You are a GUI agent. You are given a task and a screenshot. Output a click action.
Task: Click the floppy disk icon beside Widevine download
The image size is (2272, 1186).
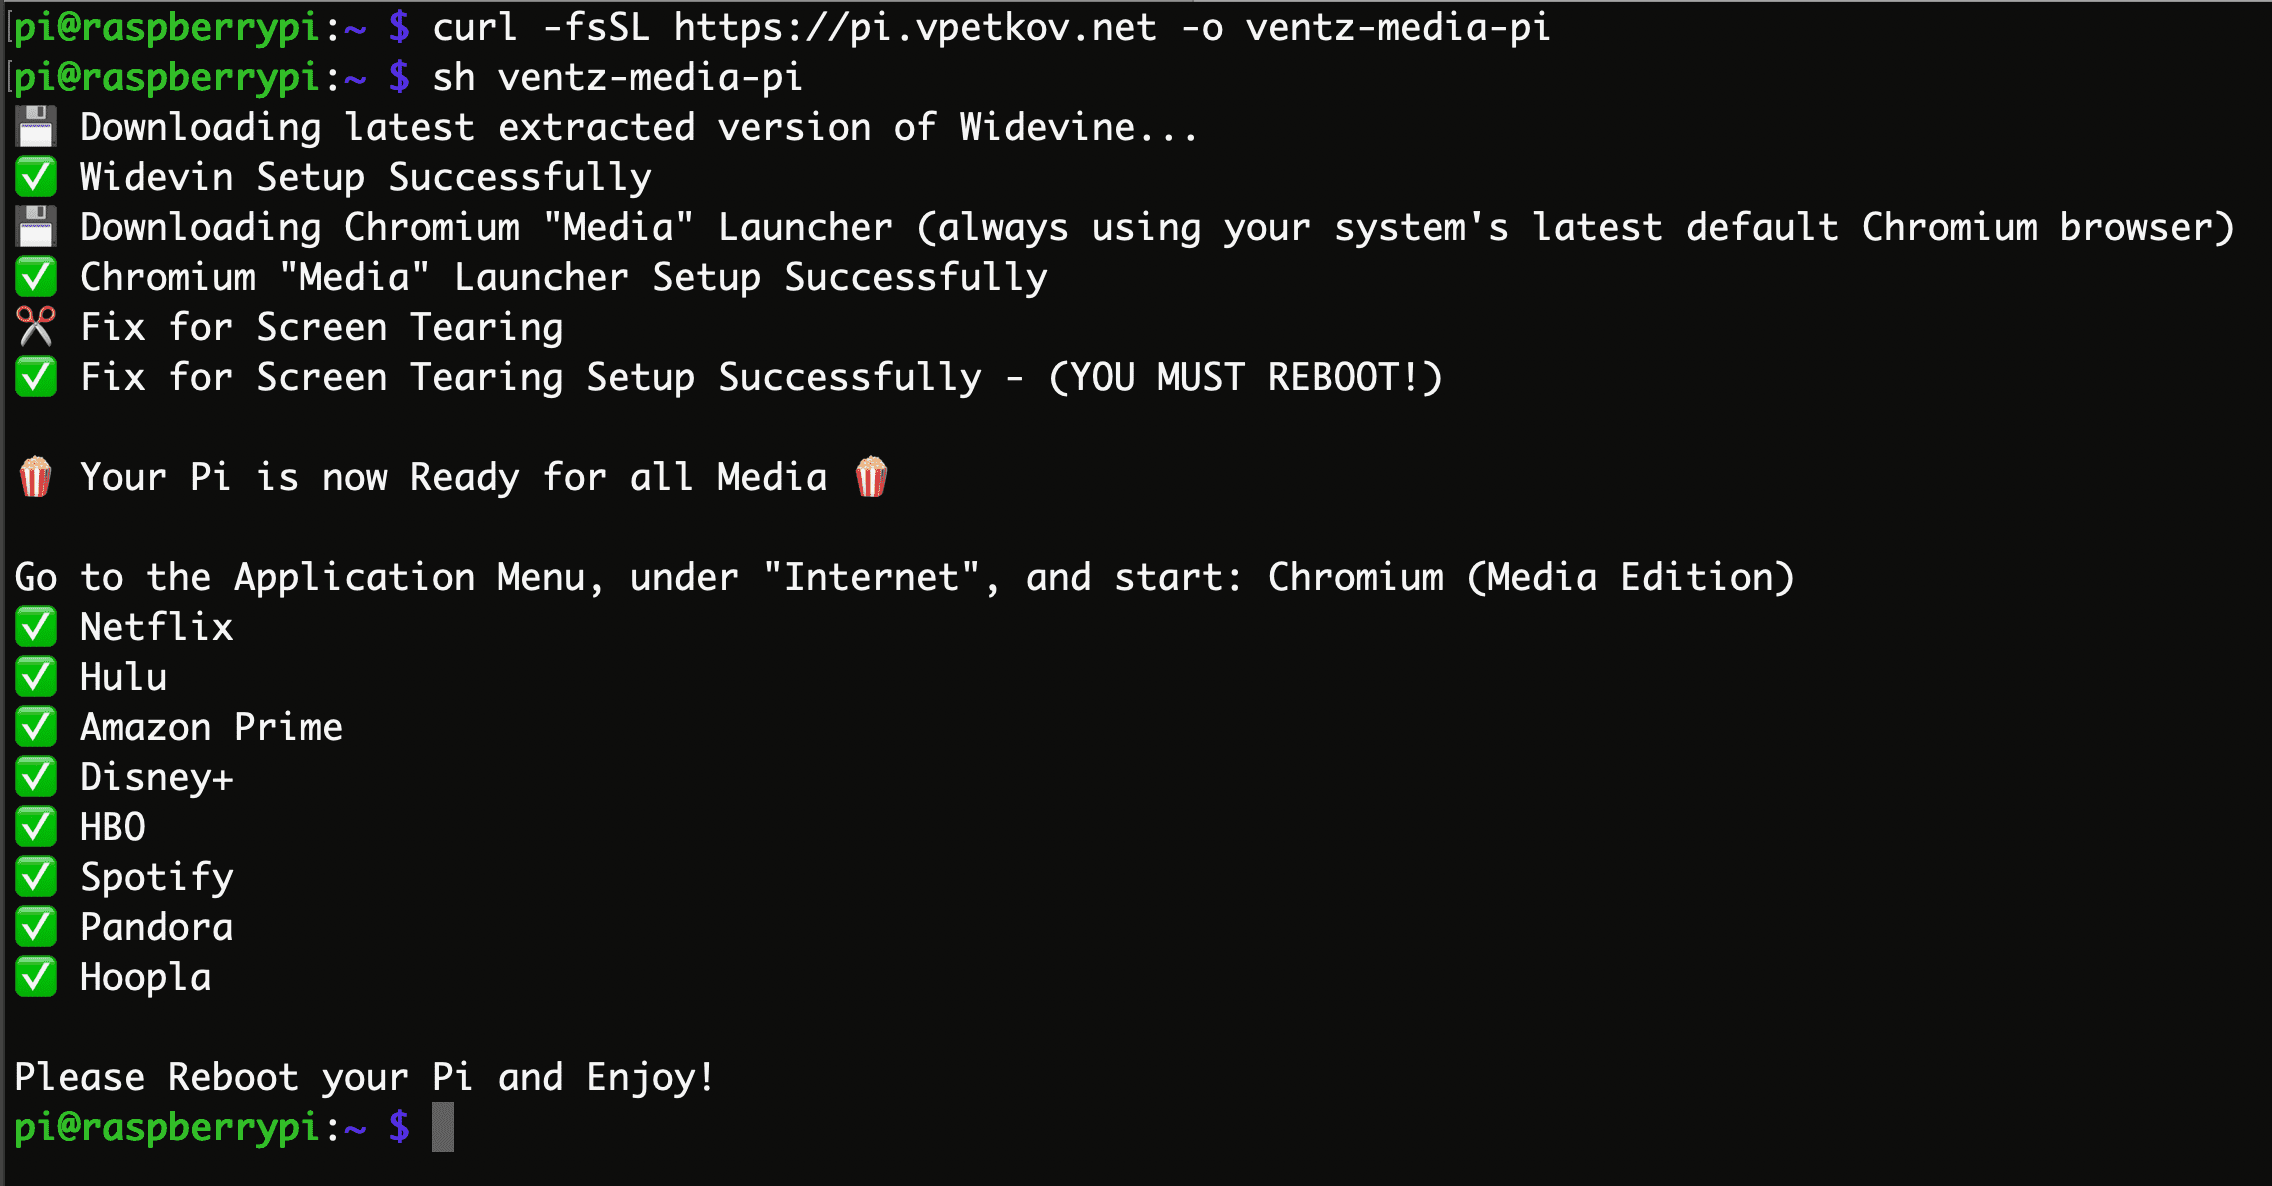tap(36, 127)
